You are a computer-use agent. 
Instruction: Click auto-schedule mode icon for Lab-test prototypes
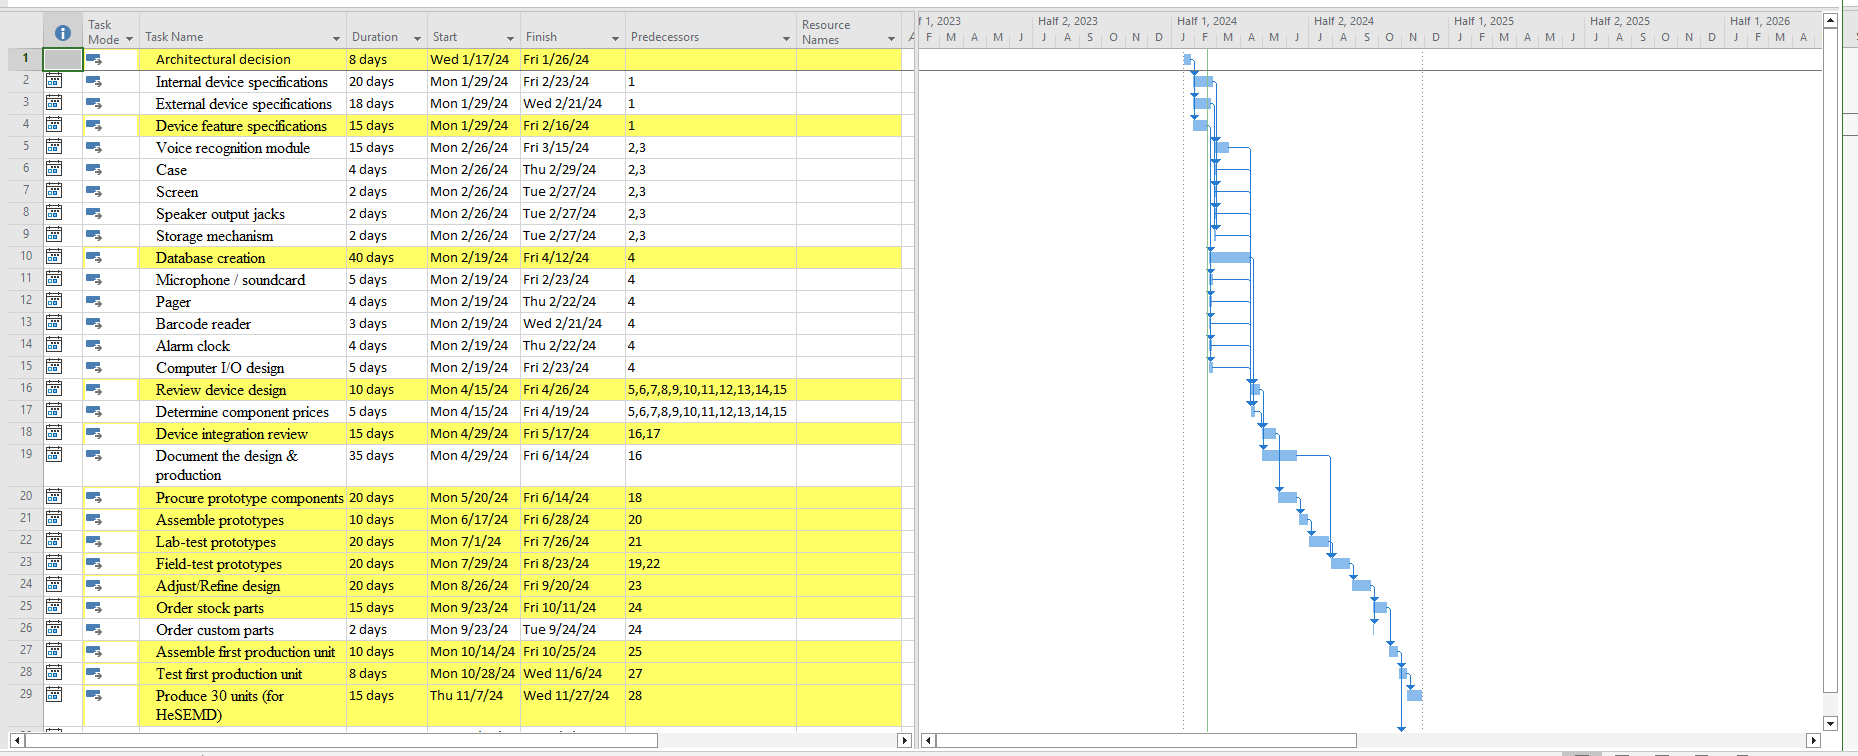94,542
